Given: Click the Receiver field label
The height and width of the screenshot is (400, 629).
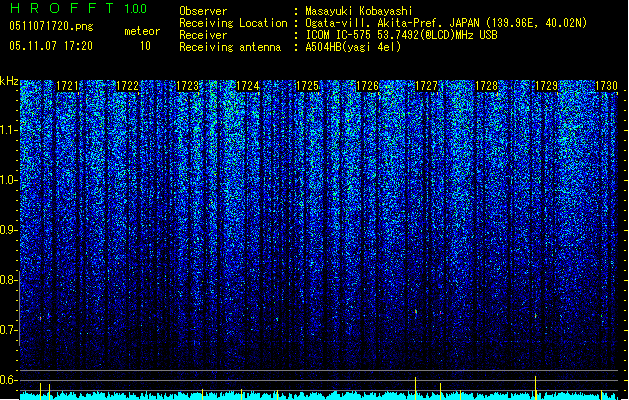Looking at the screenshot, I should [x=203, y=35].
